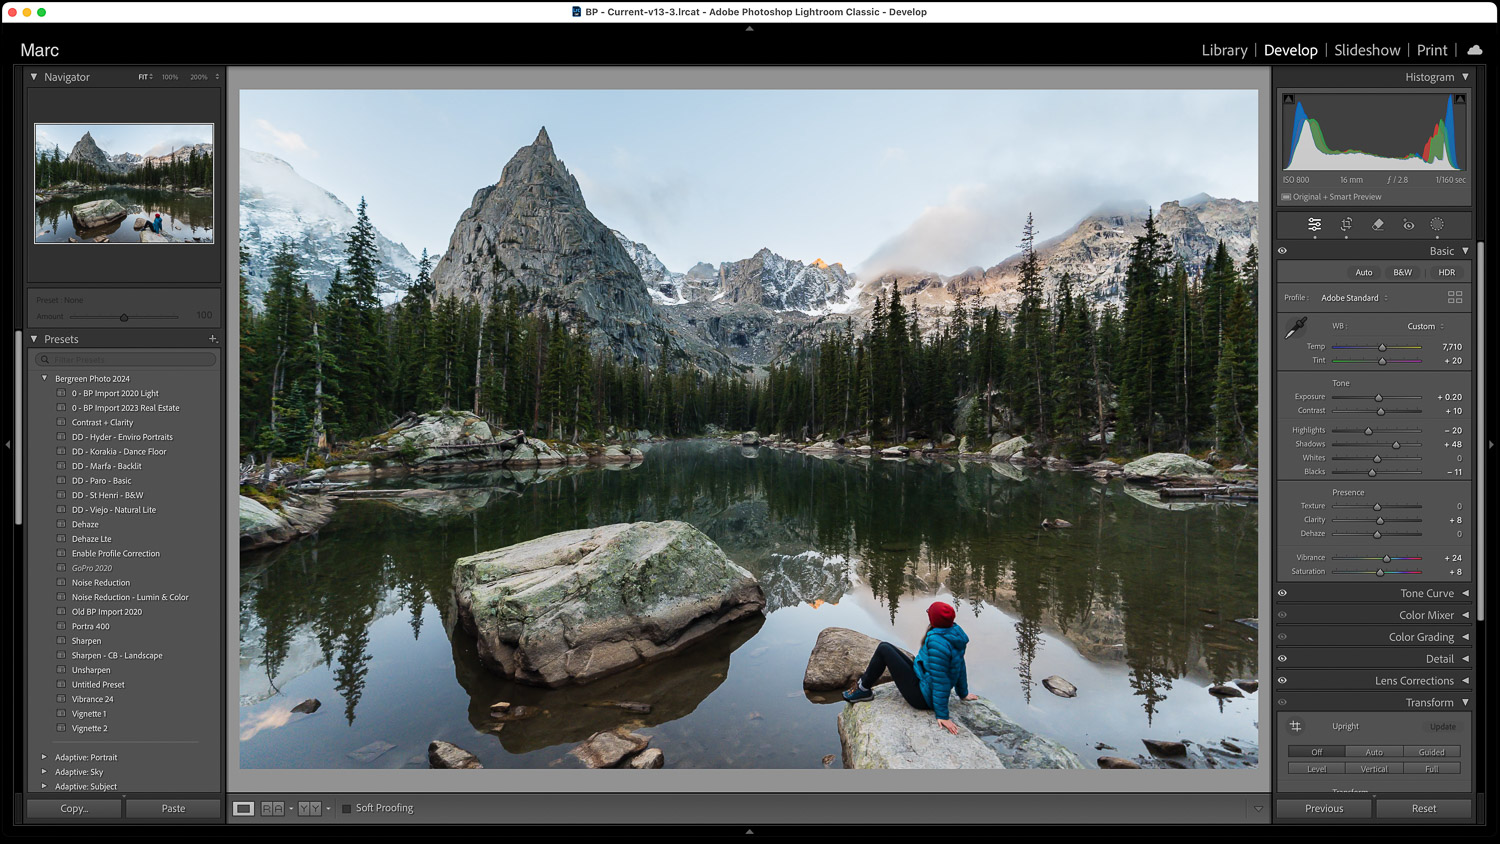Expand the Adaptive: Sky preset group
This screenshot has width=1500, height=844.
44,772
